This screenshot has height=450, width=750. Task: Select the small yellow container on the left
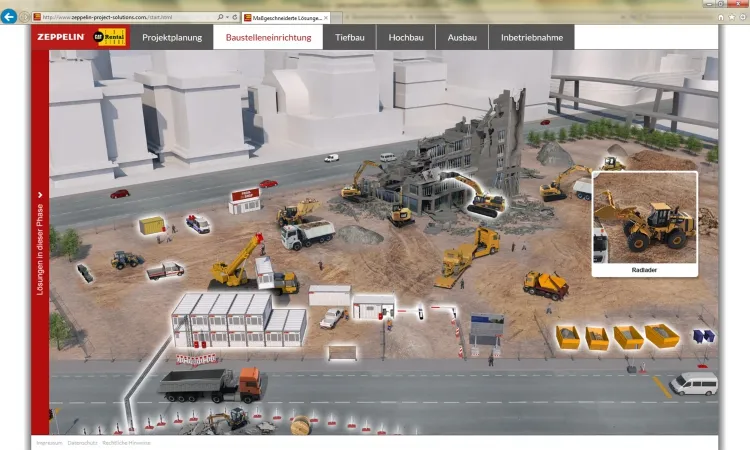(x=152, y=226)
